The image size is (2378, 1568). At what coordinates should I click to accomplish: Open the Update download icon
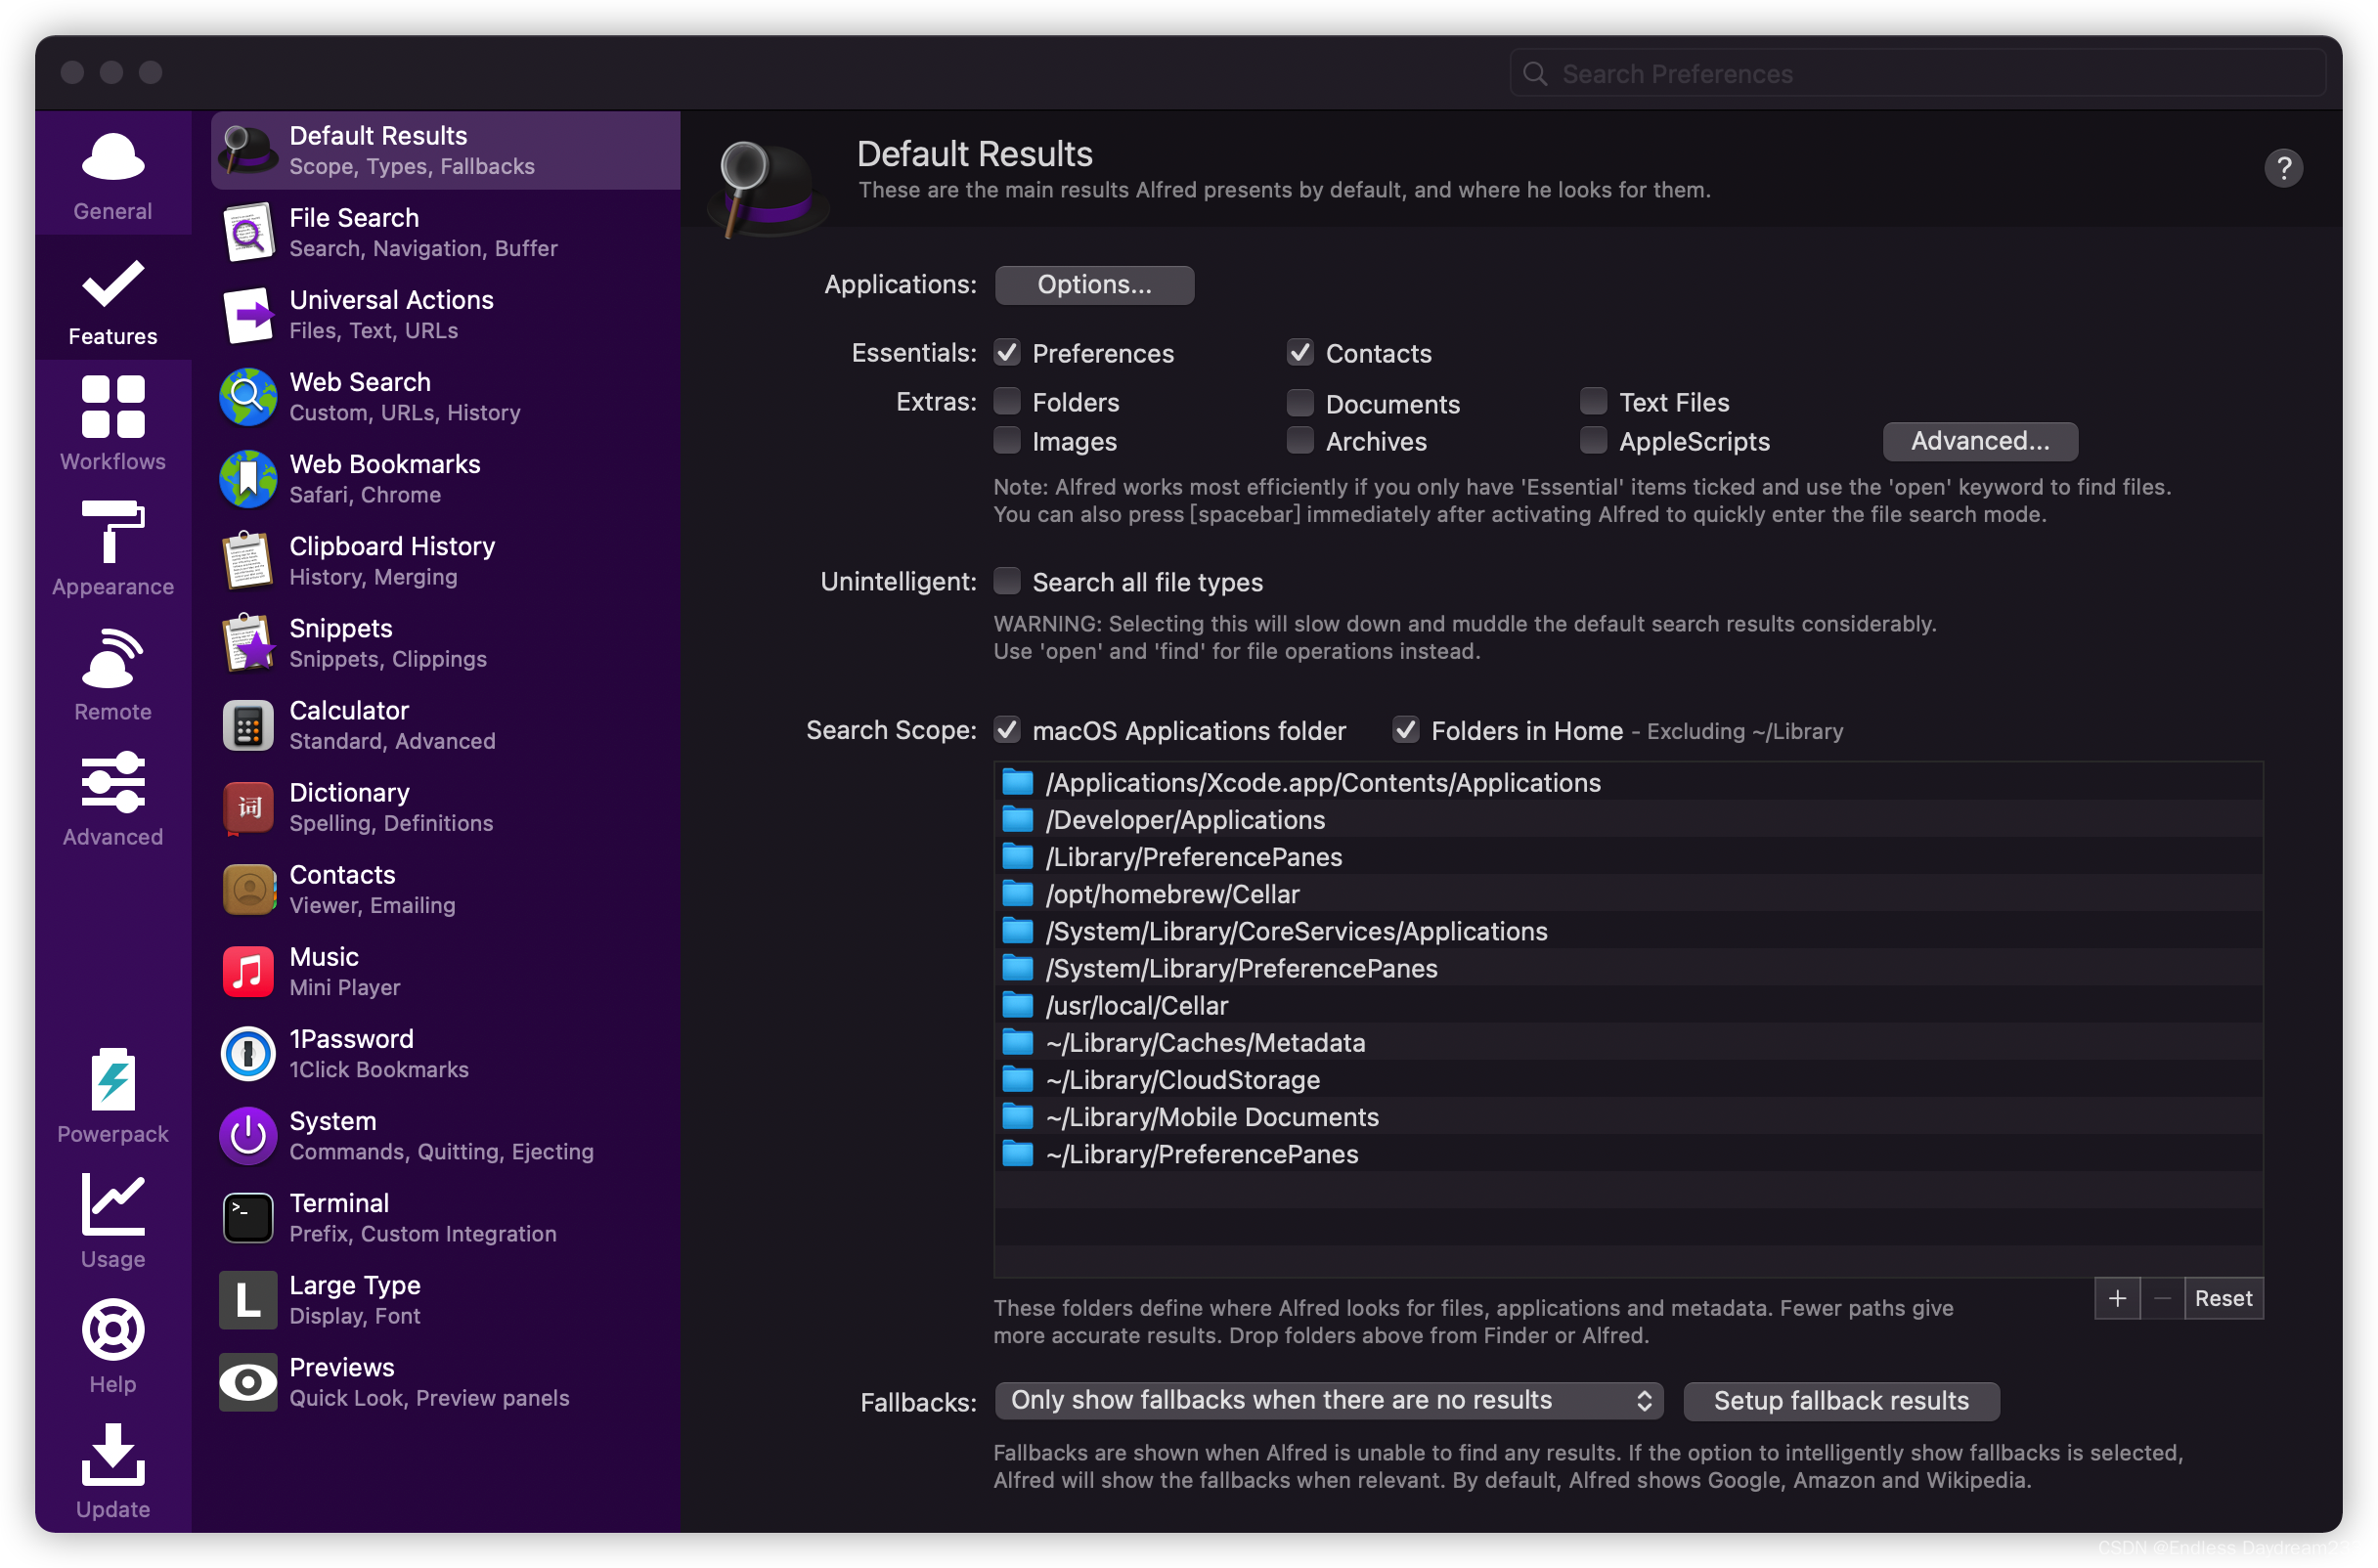(113, 1455)
